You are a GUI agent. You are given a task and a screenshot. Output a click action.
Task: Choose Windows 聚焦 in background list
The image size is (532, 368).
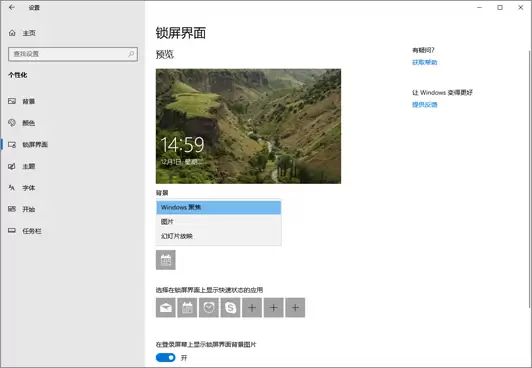click(218, 207)
